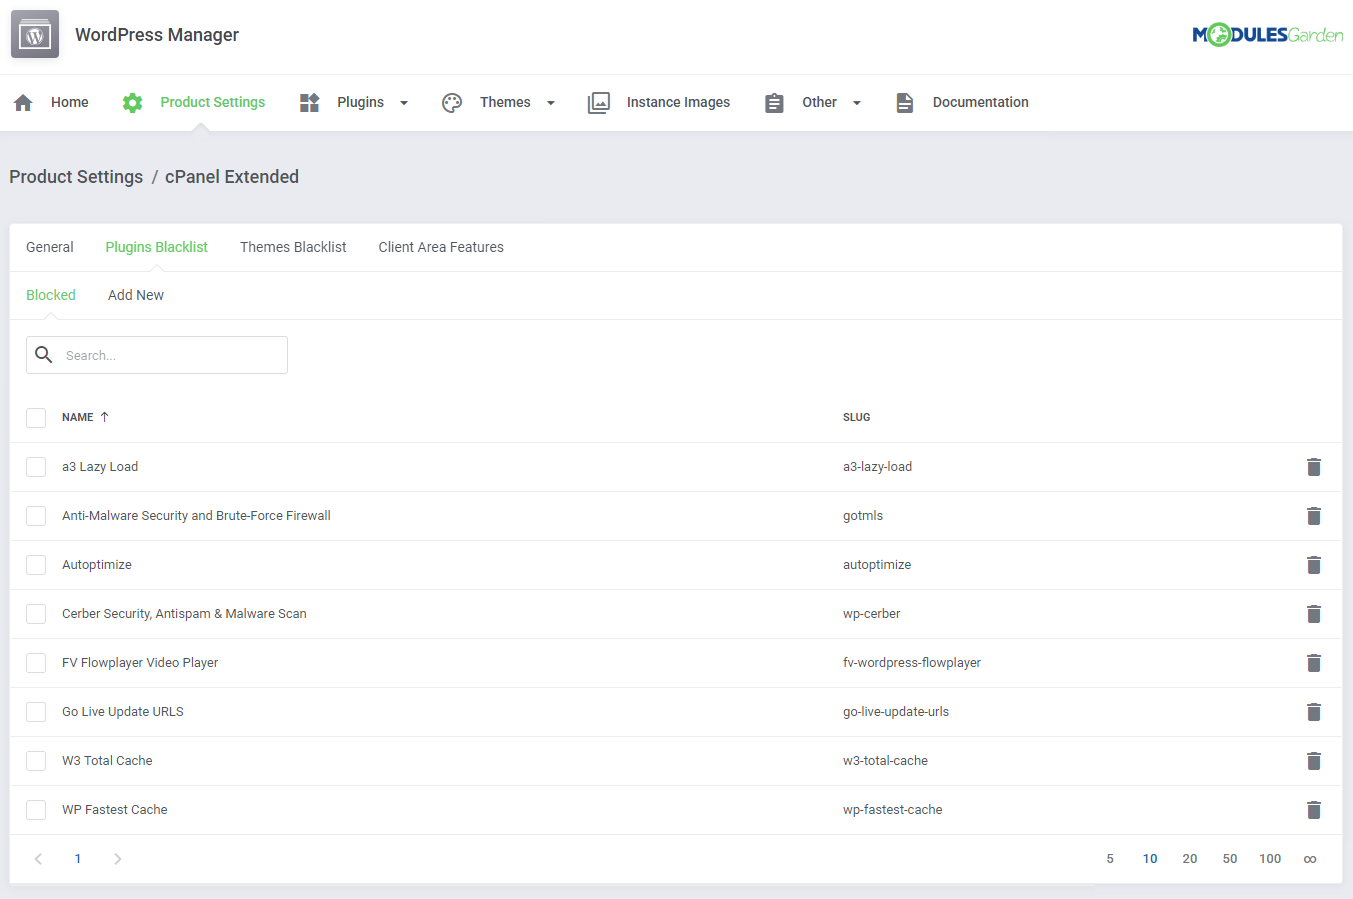Open the Home page via home icon
Screen dimensions: 1353x899
coord(22,101)
